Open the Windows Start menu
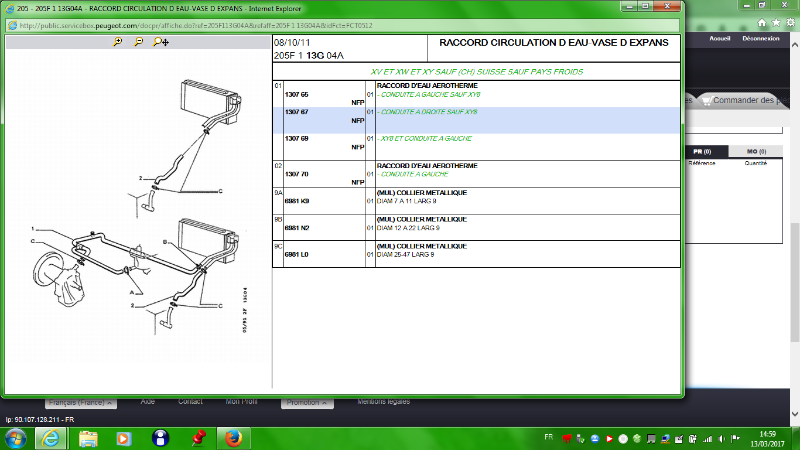800x450 pixels. coord(16,439)
